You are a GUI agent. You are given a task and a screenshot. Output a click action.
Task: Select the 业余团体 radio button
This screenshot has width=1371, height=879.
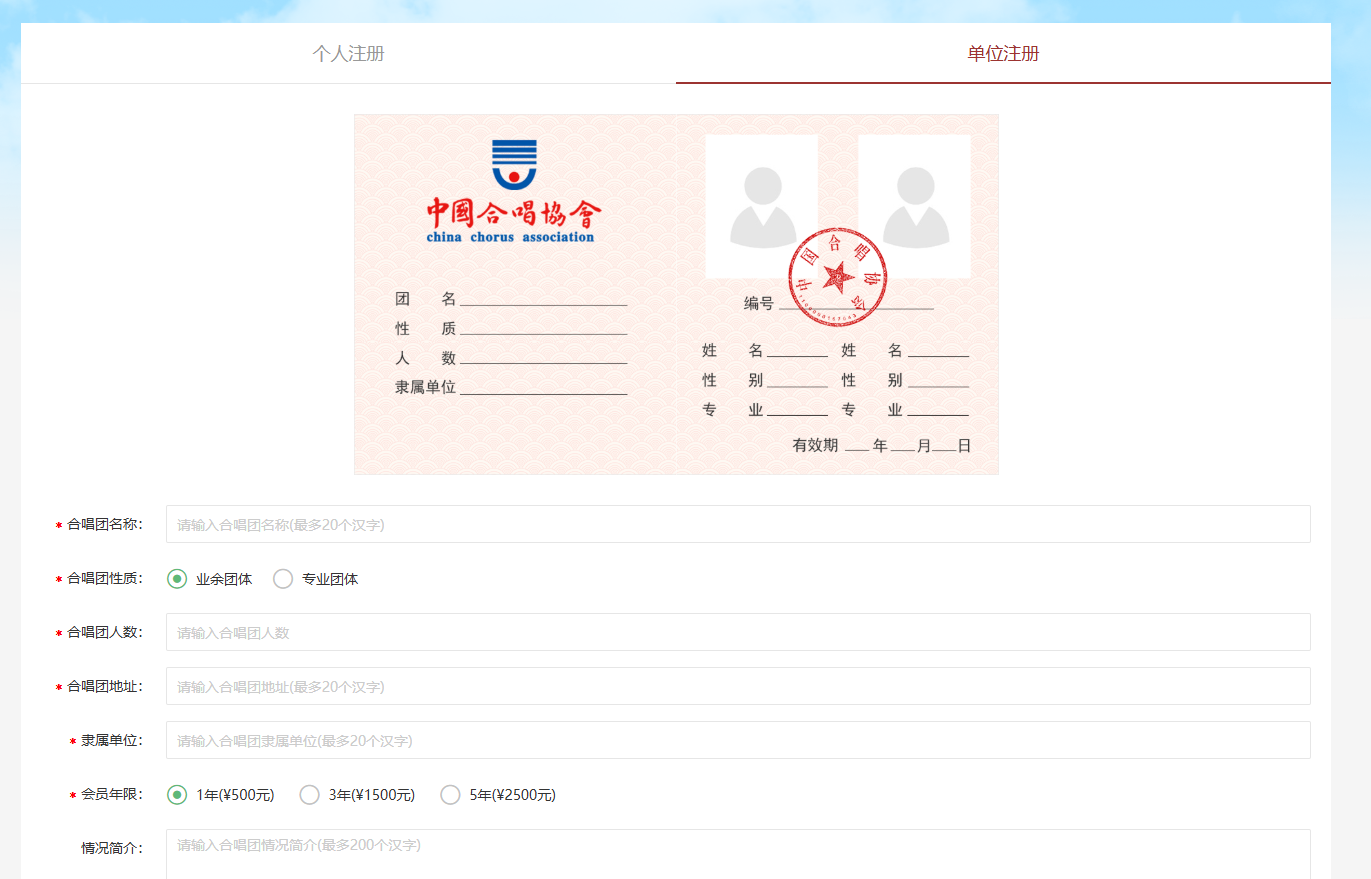[177, 579]
